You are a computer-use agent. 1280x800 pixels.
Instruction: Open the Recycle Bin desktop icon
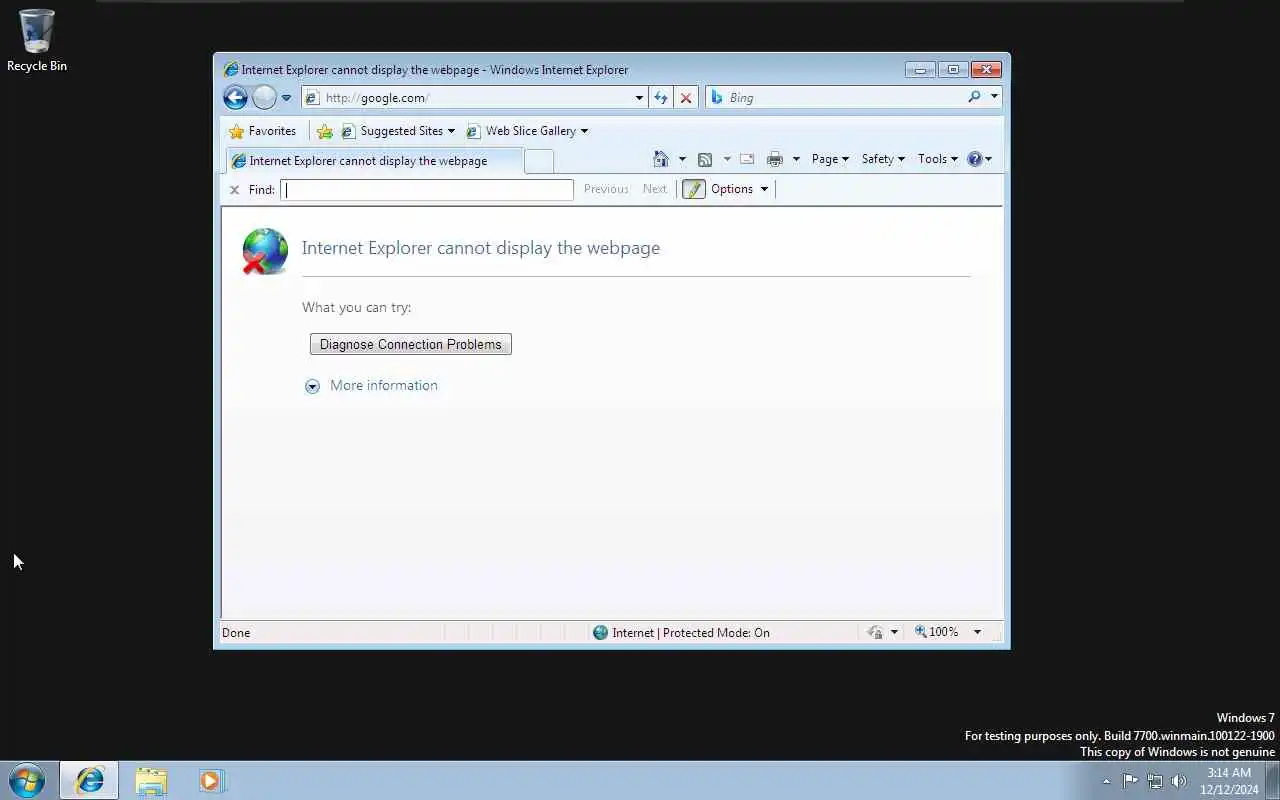[x=37, y=41]
